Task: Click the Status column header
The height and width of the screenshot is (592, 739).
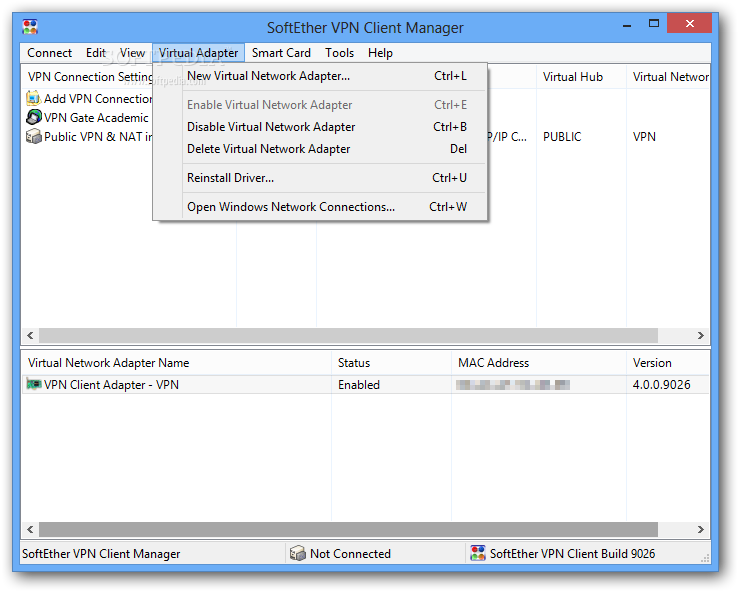Action: tap(391, 363)
